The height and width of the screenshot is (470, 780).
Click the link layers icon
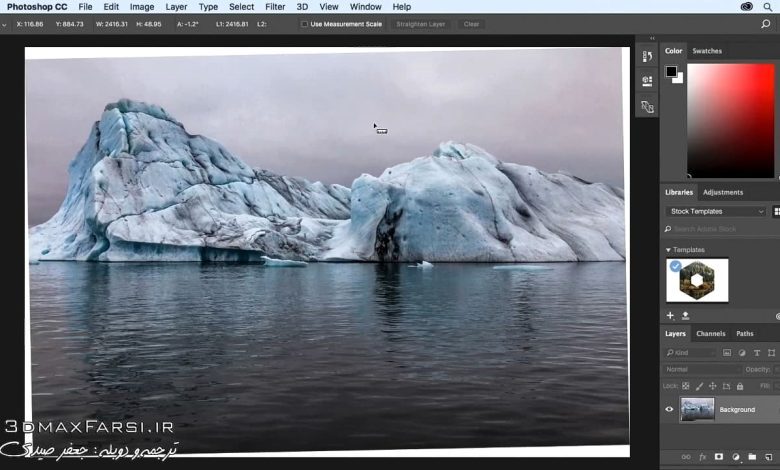pyautogui.click(x=685, y=456)
